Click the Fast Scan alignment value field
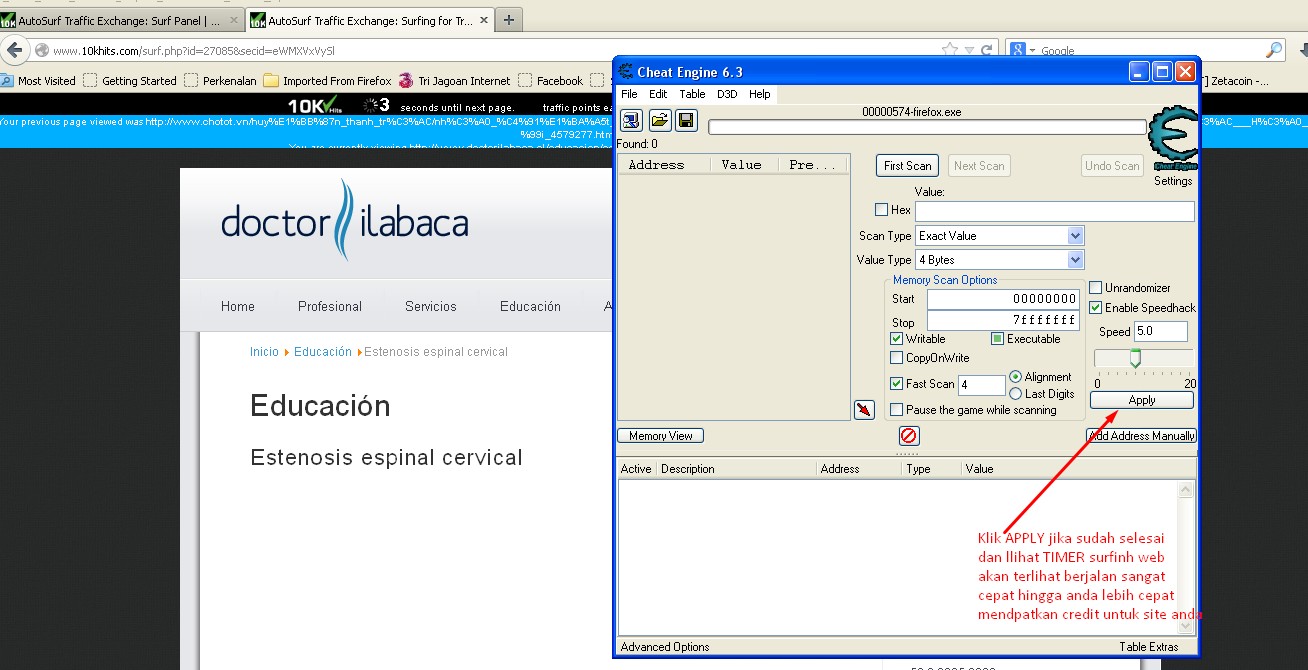 coord(982,385)
